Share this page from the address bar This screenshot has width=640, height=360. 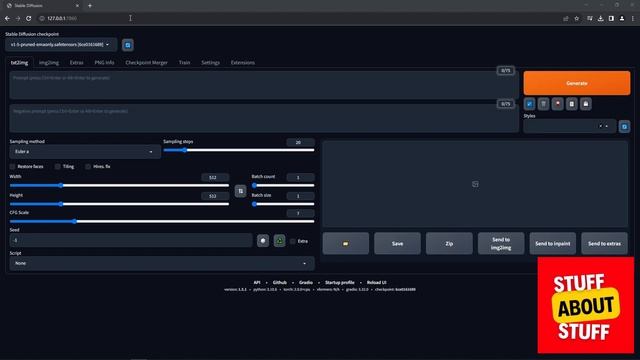coord(566,18)
